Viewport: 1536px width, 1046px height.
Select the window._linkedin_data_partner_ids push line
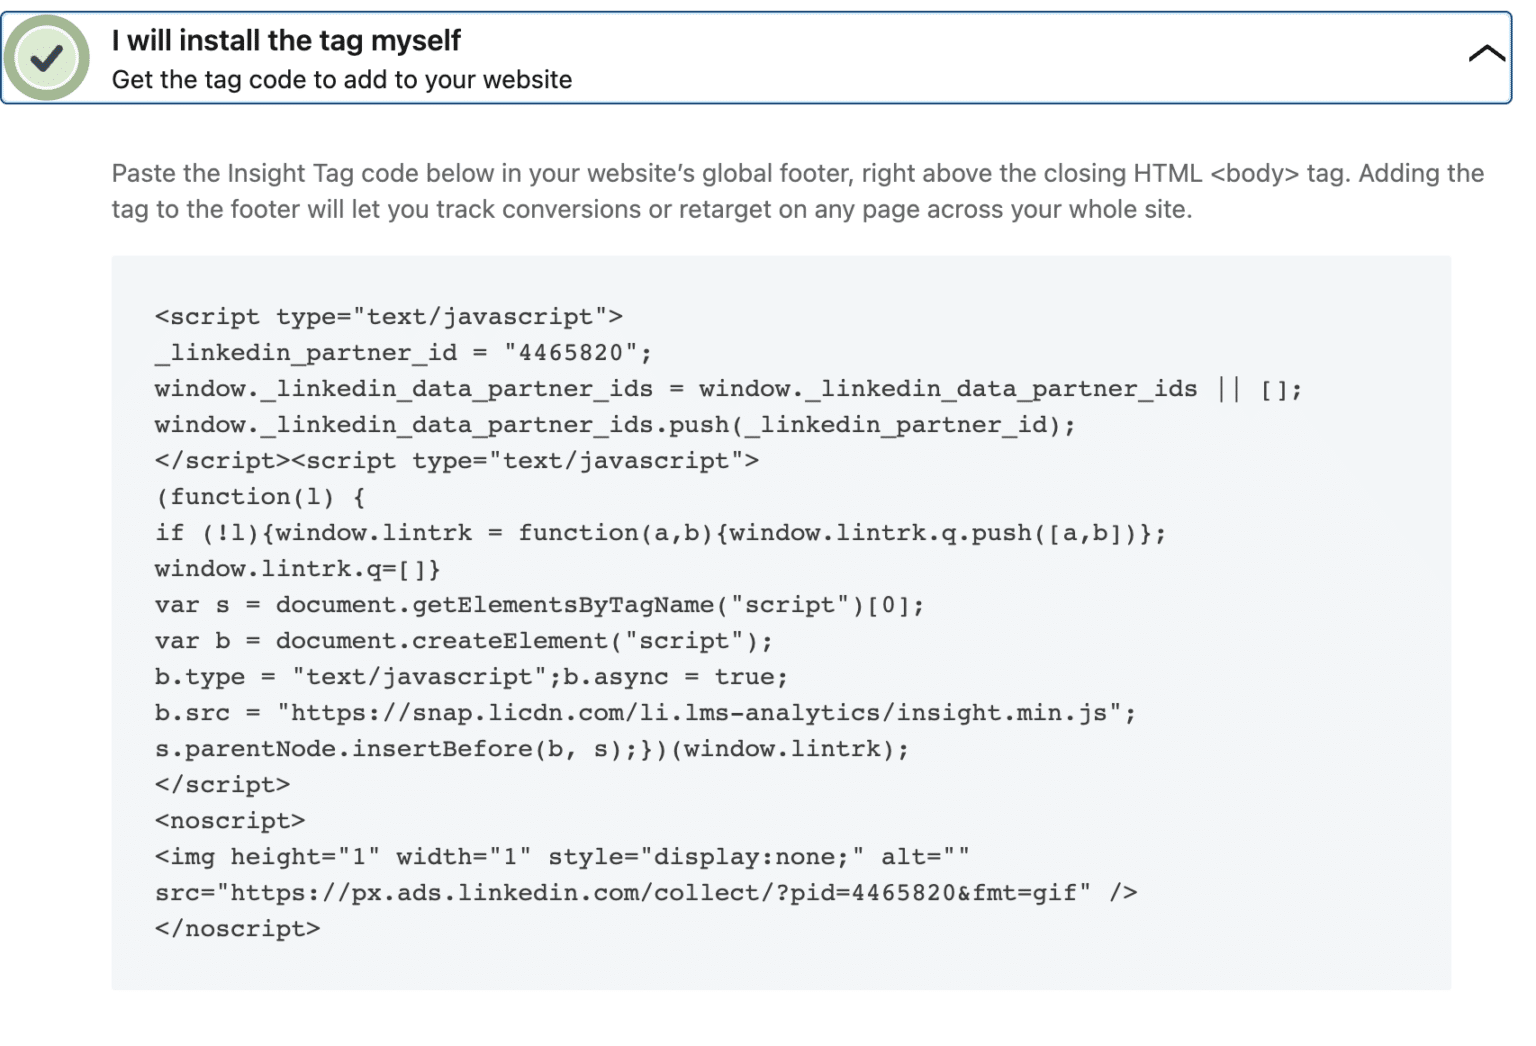click(615, 424)
